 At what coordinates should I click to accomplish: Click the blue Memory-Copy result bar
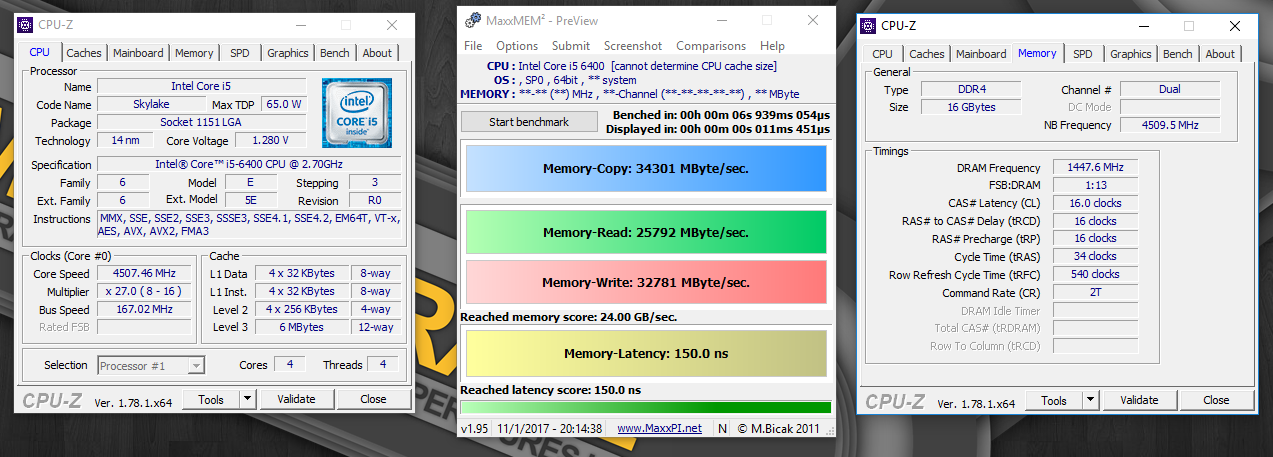tap(646, 169)
